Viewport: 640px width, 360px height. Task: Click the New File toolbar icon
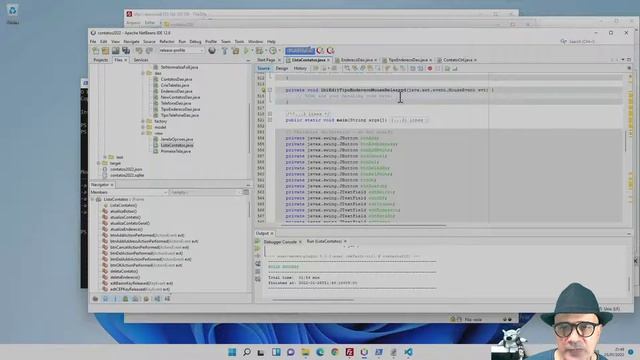(x=96, y=51)
